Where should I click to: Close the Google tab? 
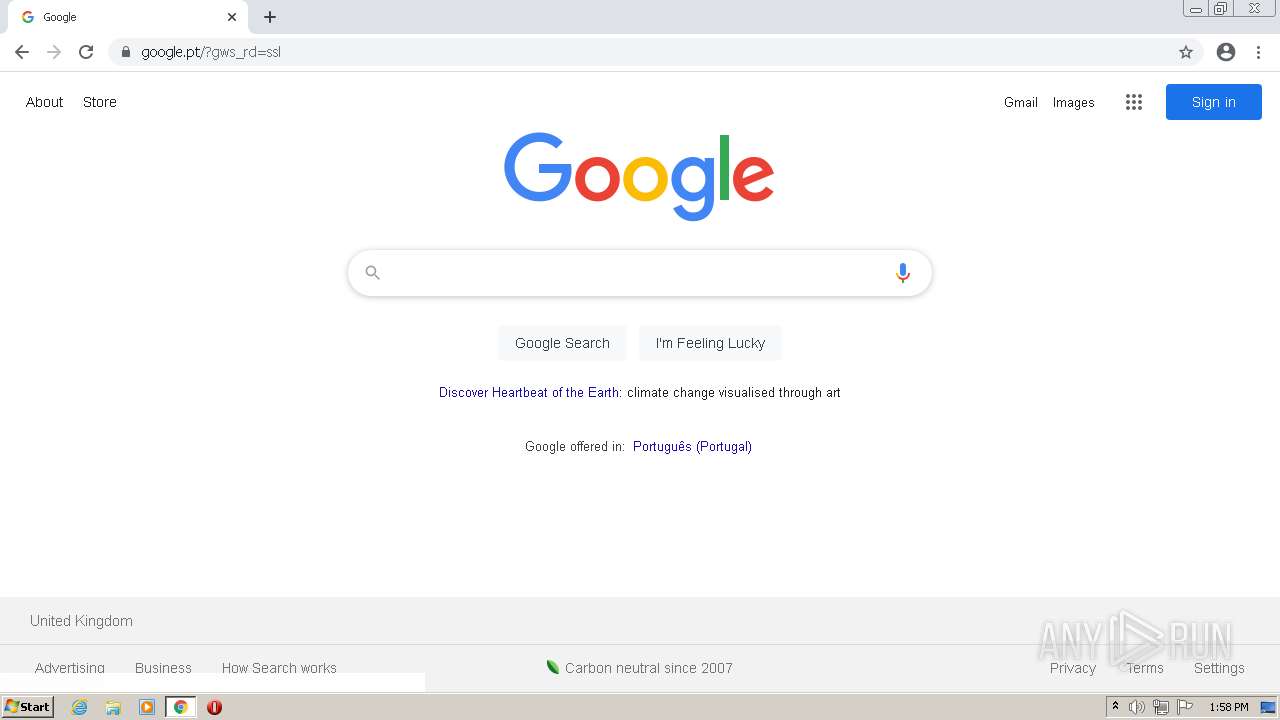pyautogui.click(x=232, y=17)
